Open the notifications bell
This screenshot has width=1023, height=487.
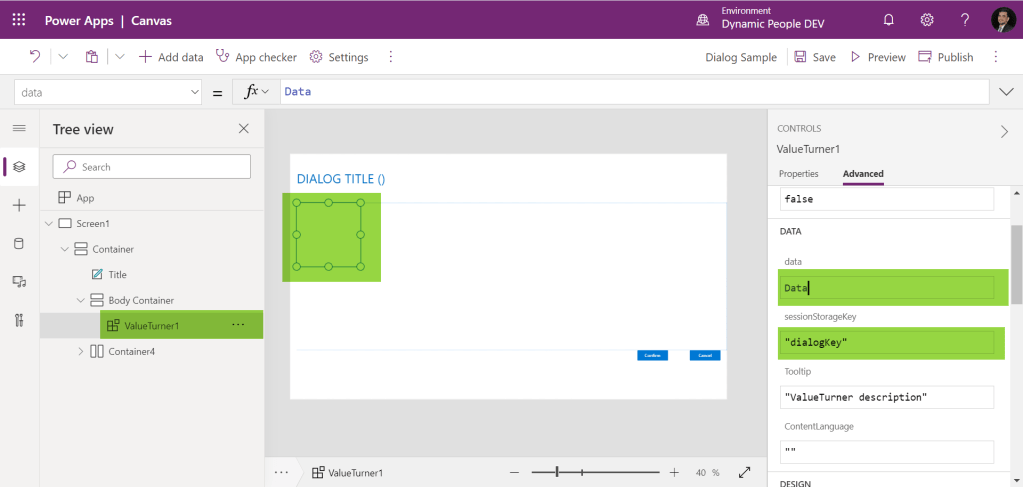click(x=888, y=20)
